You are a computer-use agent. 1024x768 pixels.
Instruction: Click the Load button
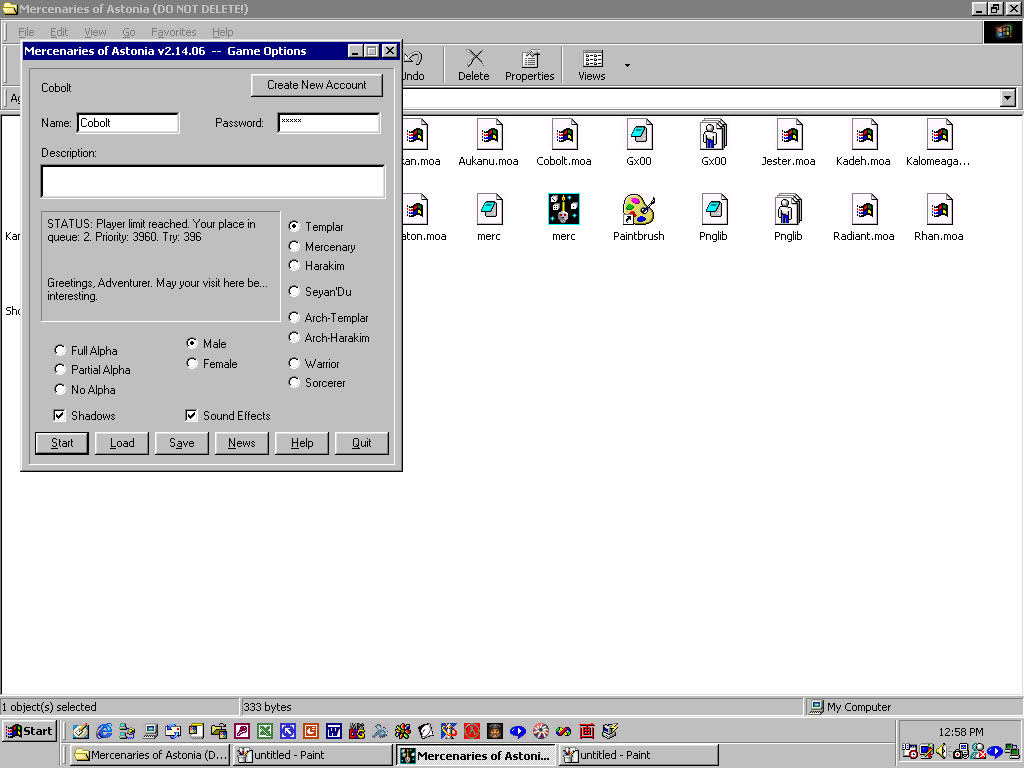pos(122,443)
